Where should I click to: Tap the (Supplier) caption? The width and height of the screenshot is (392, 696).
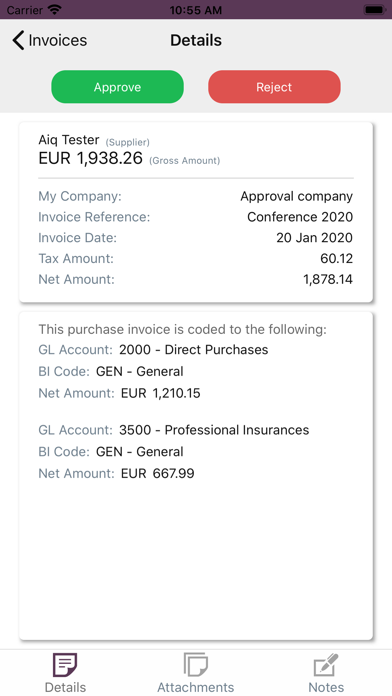[127, 142]
